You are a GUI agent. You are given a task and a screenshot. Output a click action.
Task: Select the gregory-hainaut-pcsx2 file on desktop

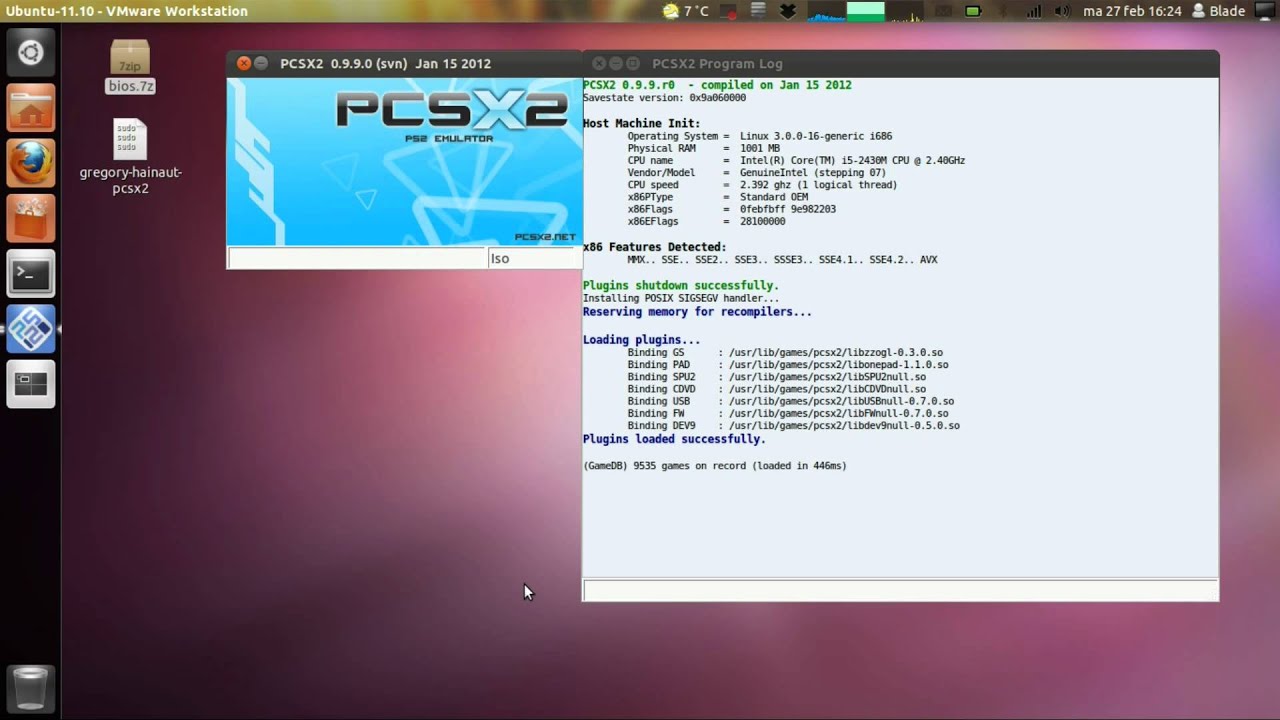[x=130, y=157]
